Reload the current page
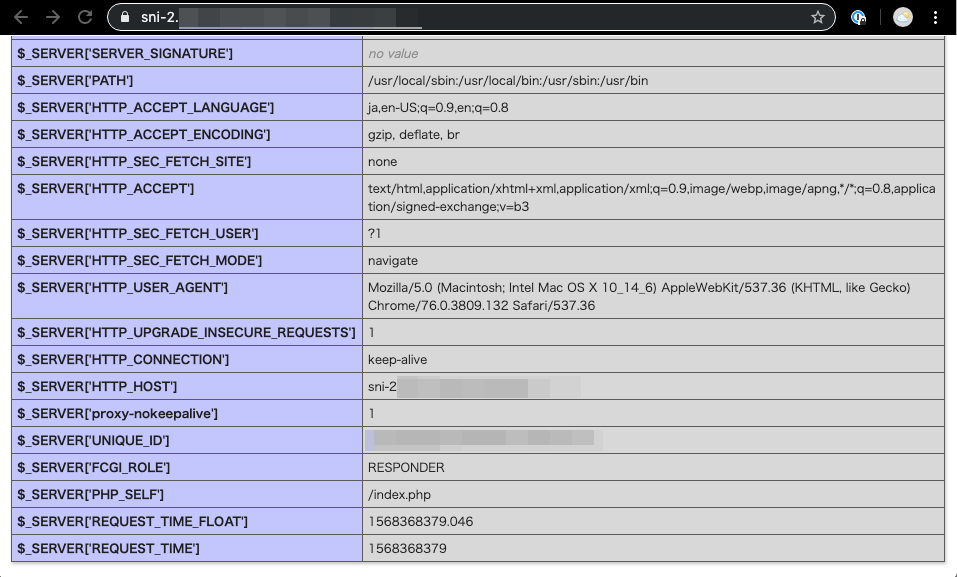Image resolution: width=957 pixels, height=577 pixels. (x=84, y=16)
